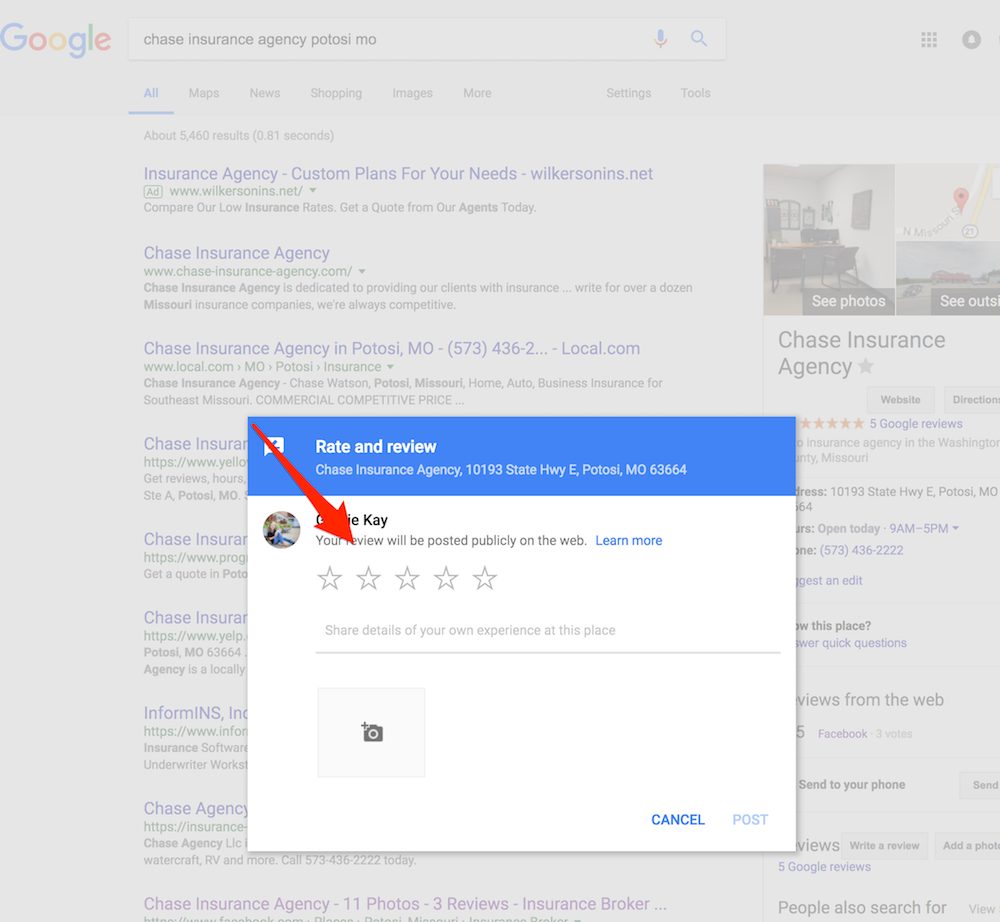Open the wilkersonins.net ad result
The width and height of the screenshot is (1000, 922).
tap(398, 173)
